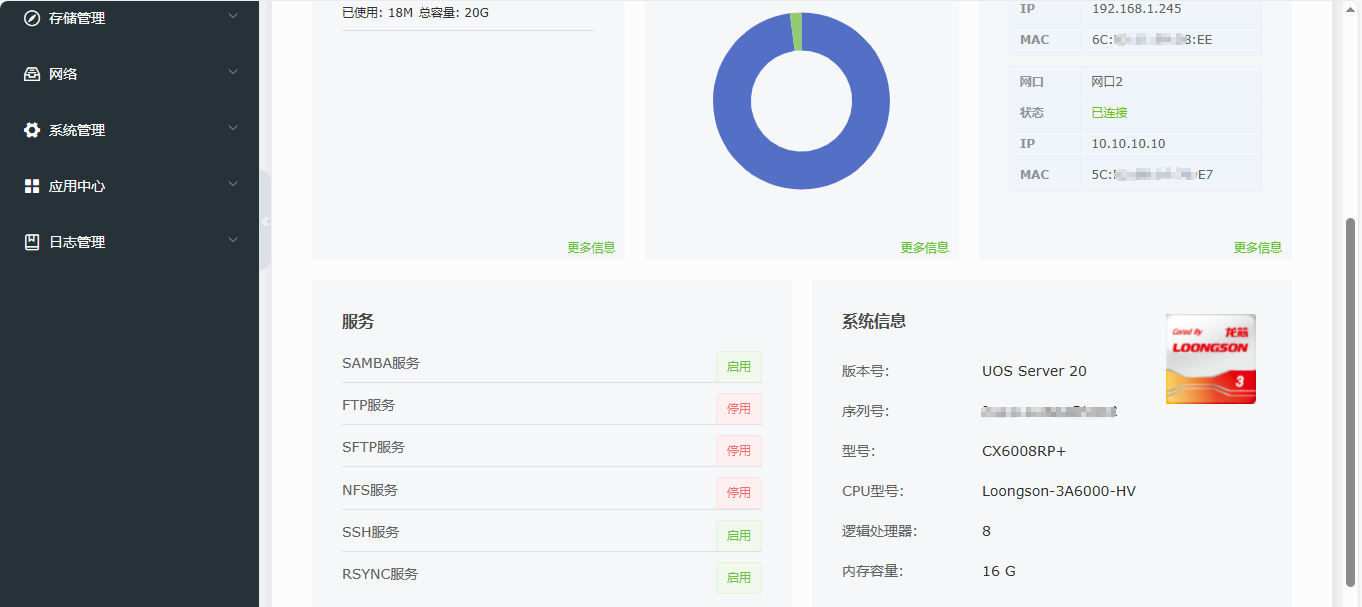Image resolution: width=1362 pixels, height=607 pixels.
Task: Click the Loongson logo in system info
Action: tap(1209, 358)
